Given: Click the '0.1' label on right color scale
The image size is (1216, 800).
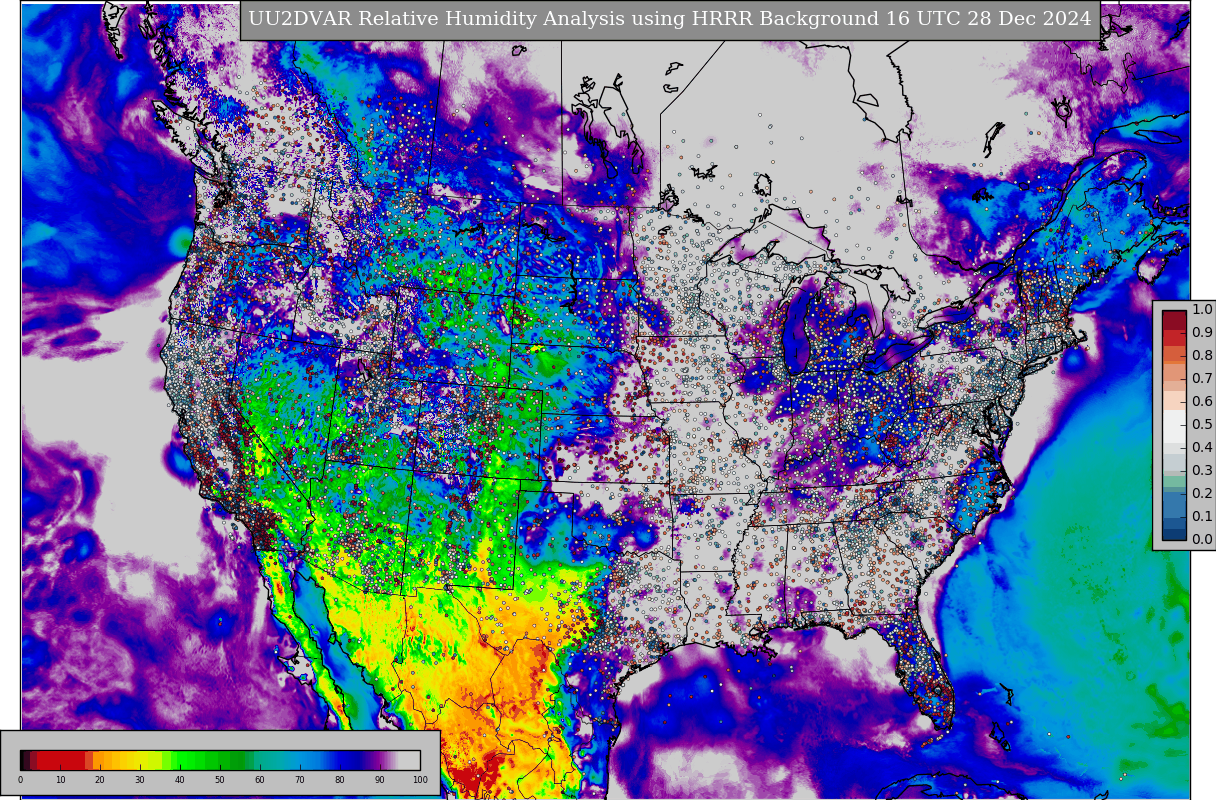Looking at the screenshot, I should pos(1202,517).
